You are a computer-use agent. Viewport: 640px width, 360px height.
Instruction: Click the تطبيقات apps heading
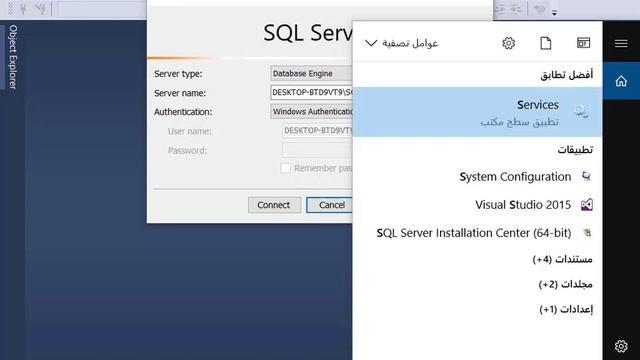[x=575, y=150]
